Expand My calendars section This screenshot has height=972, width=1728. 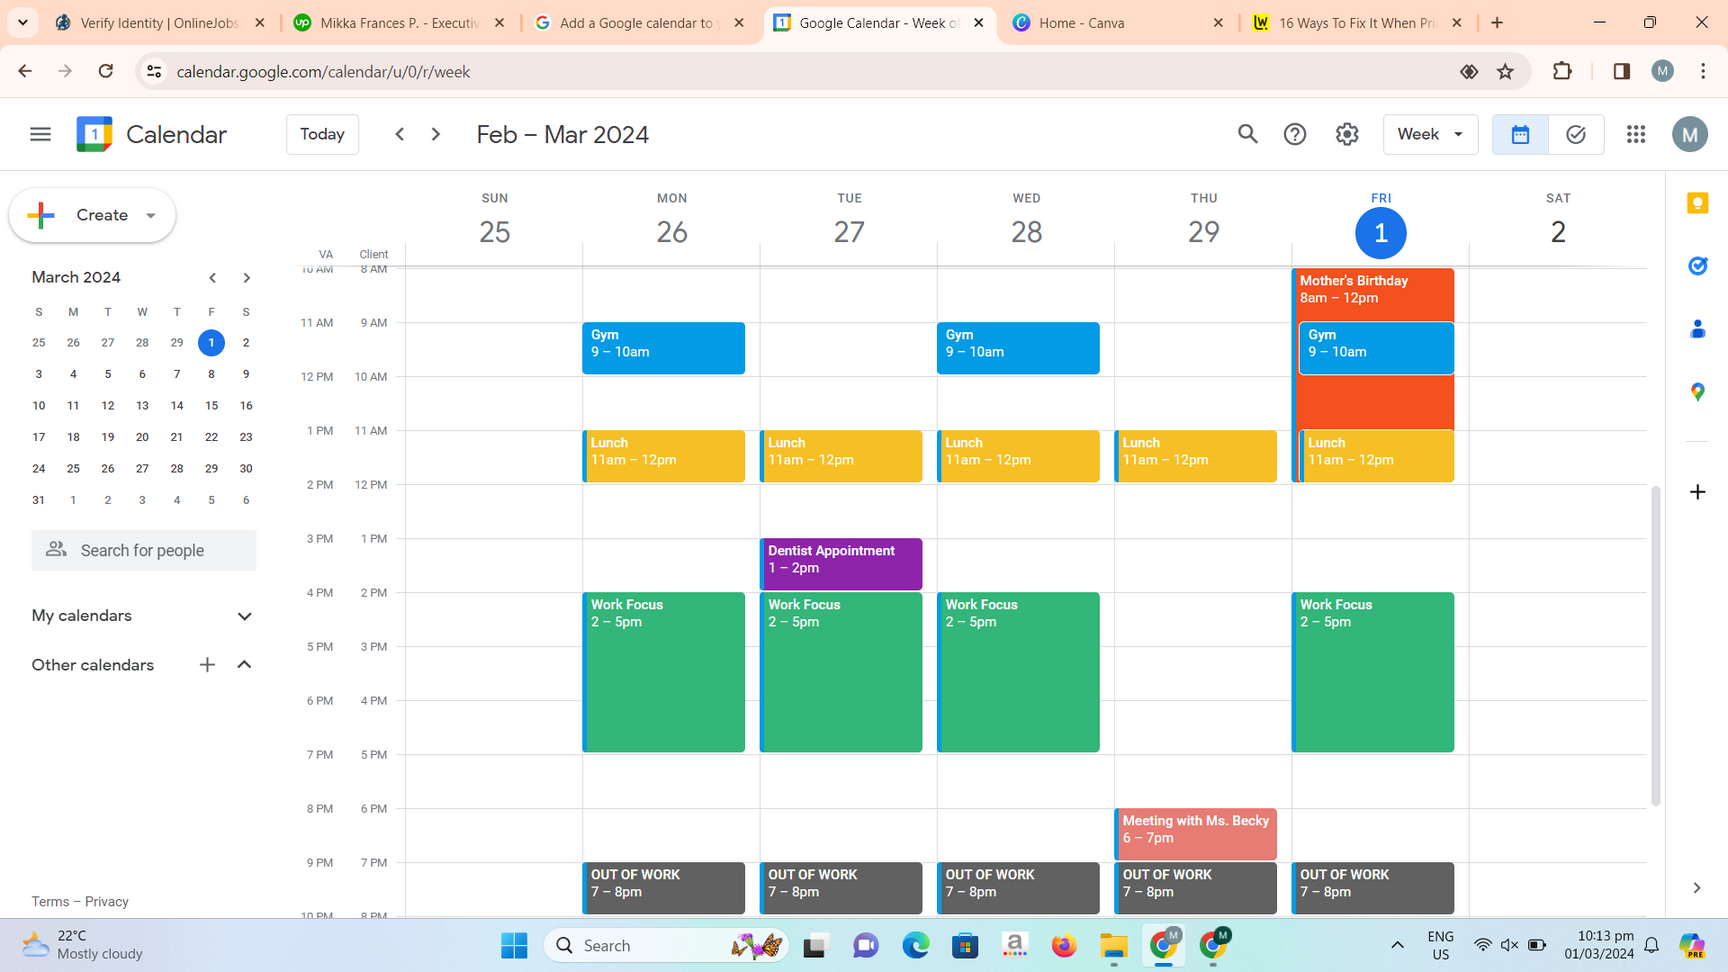[x=244, y=616]
